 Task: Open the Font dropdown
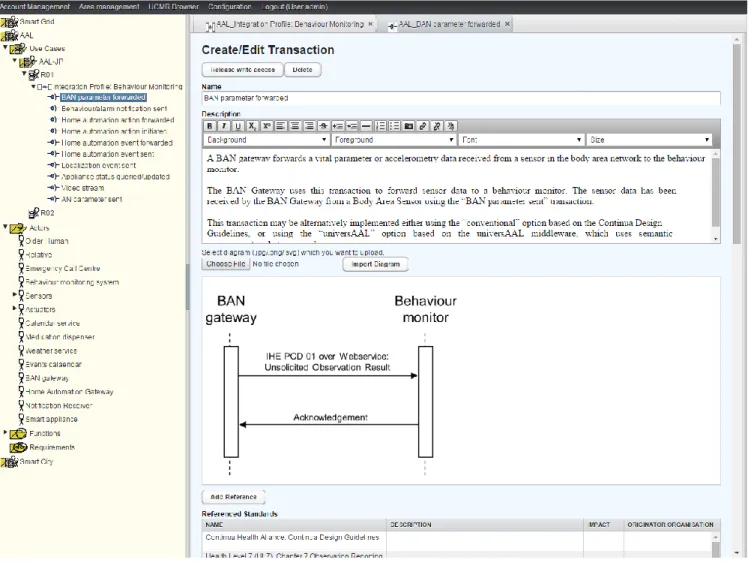click(x=521, y=140)
